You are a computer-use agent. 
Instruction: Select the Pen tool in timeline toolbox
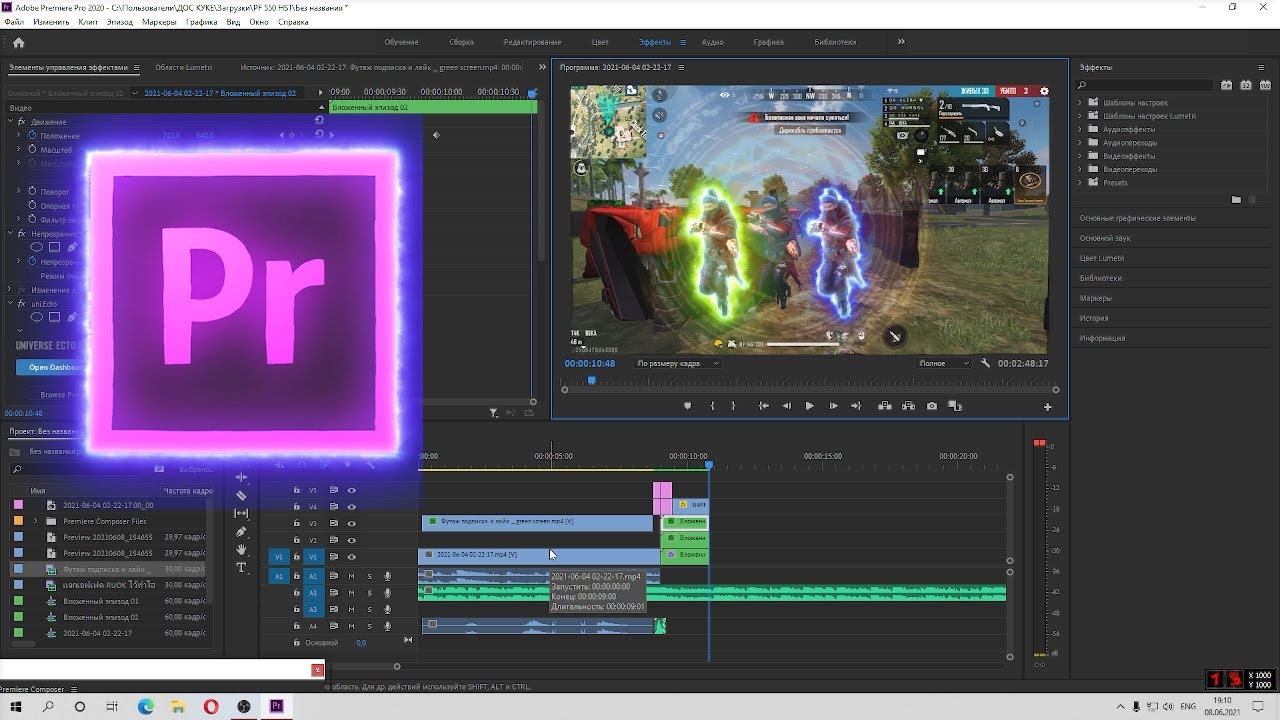pyautogui.click(x=241, y=531)
